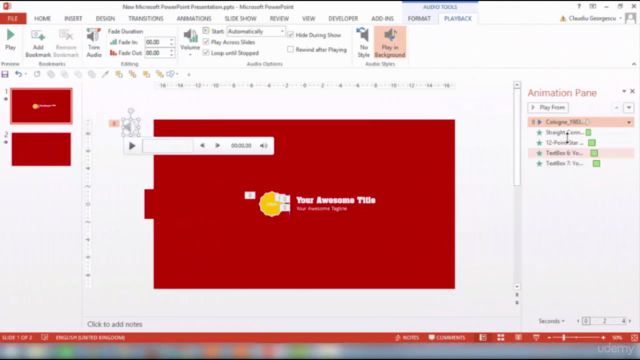Viewport: 640px width, 360px height.
Task: Switch to the DESIGN tab
Action: click(x=105, y=18)
